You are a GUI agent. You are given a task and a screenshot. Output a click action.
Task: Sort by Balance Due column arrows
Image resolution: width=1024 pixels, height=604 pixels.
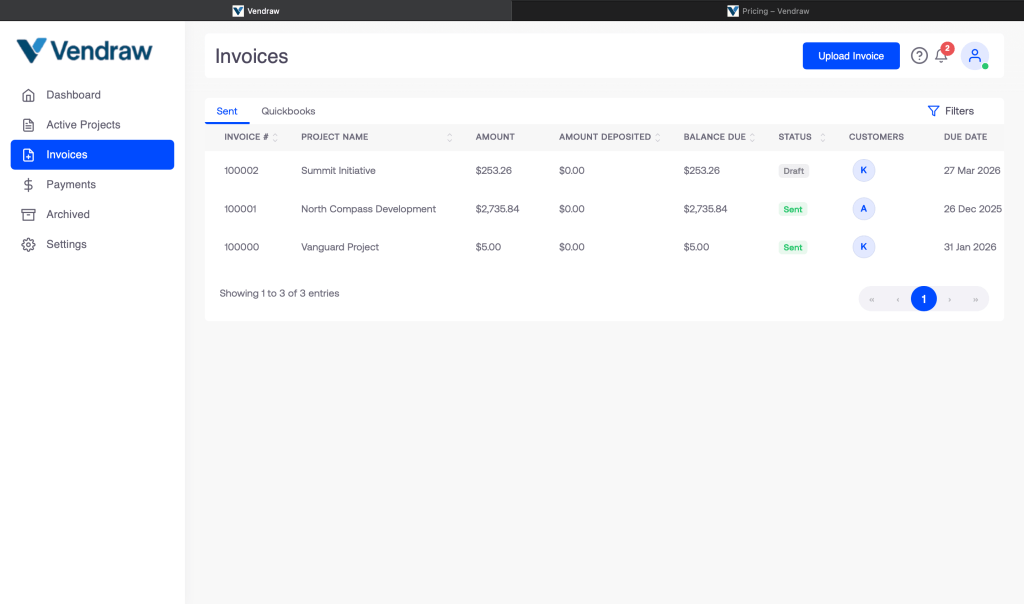[x=753, y=137]
